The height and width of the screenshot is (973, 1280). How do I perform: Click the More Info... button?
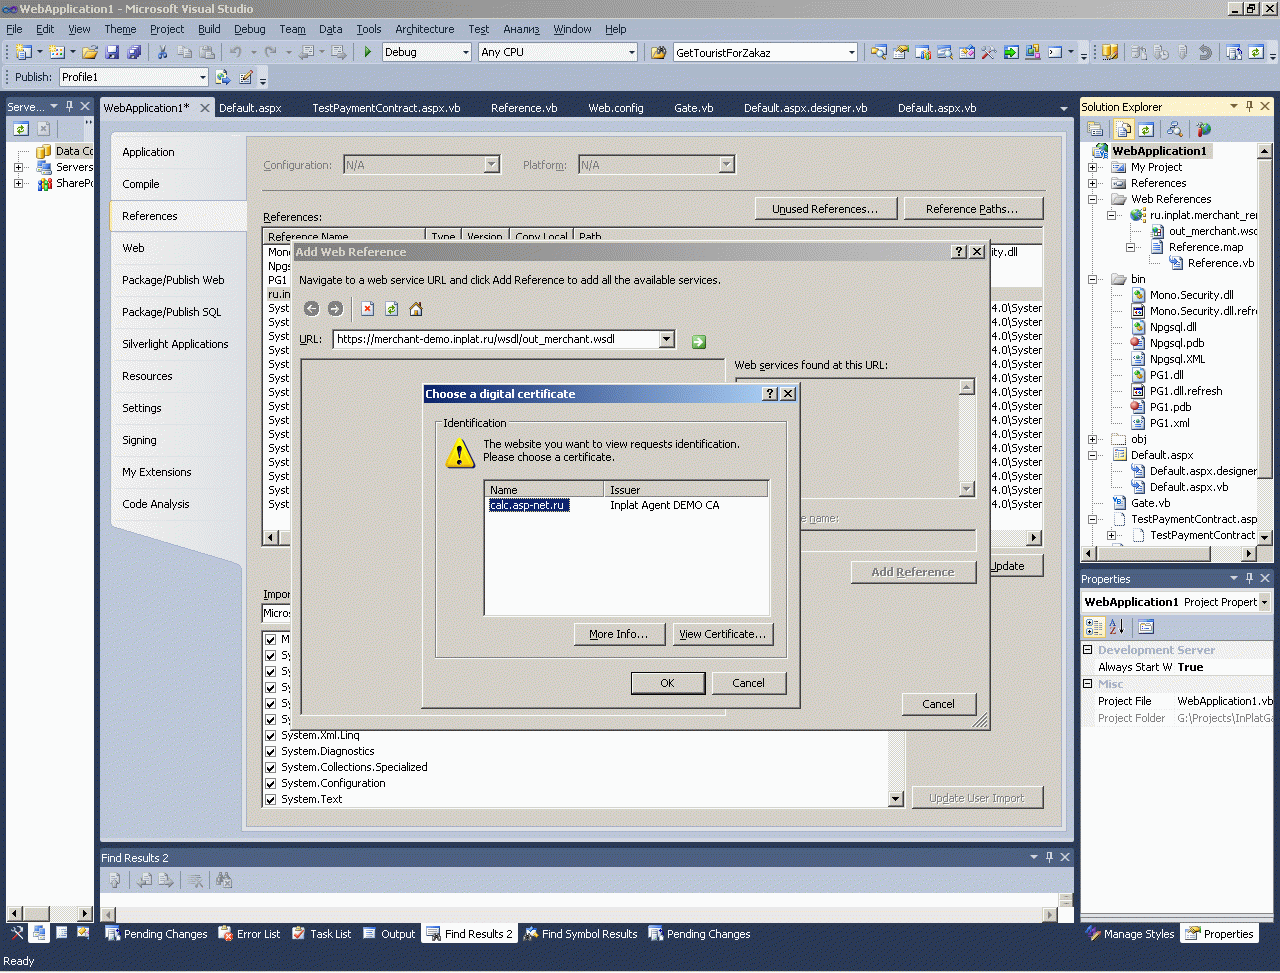[619, 634]
